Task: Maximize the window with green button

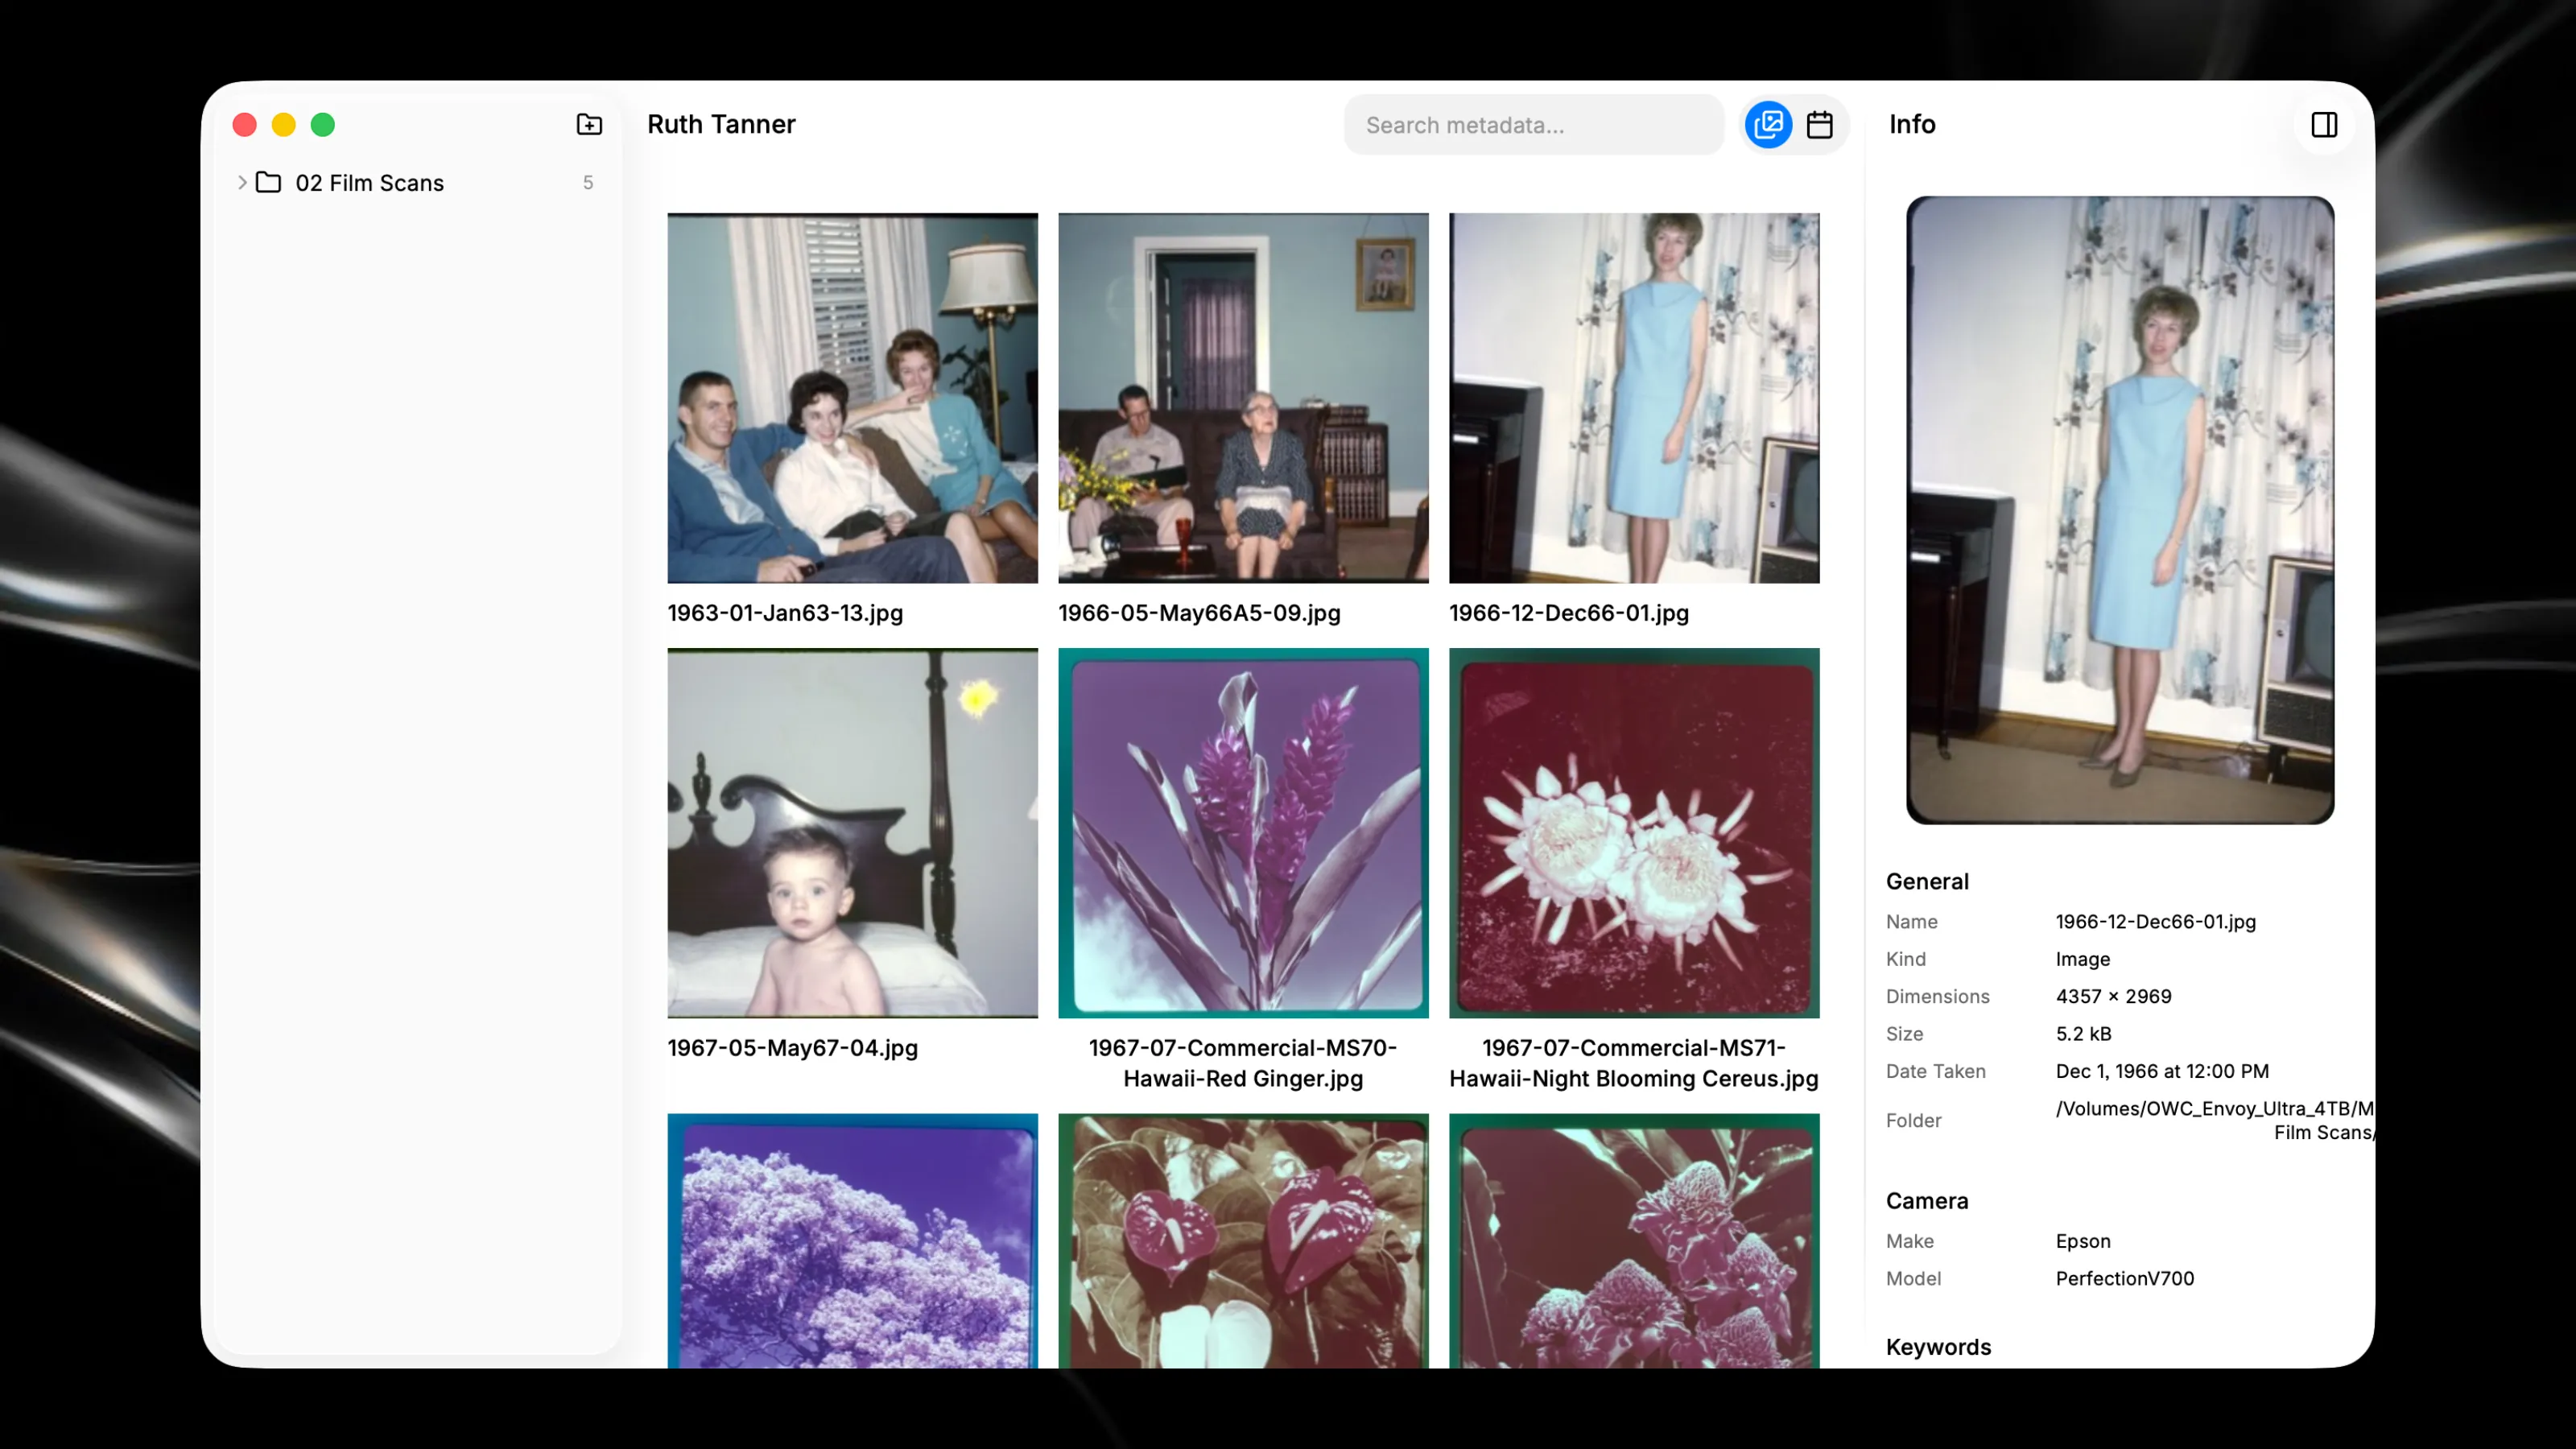Action: (322, 124)
